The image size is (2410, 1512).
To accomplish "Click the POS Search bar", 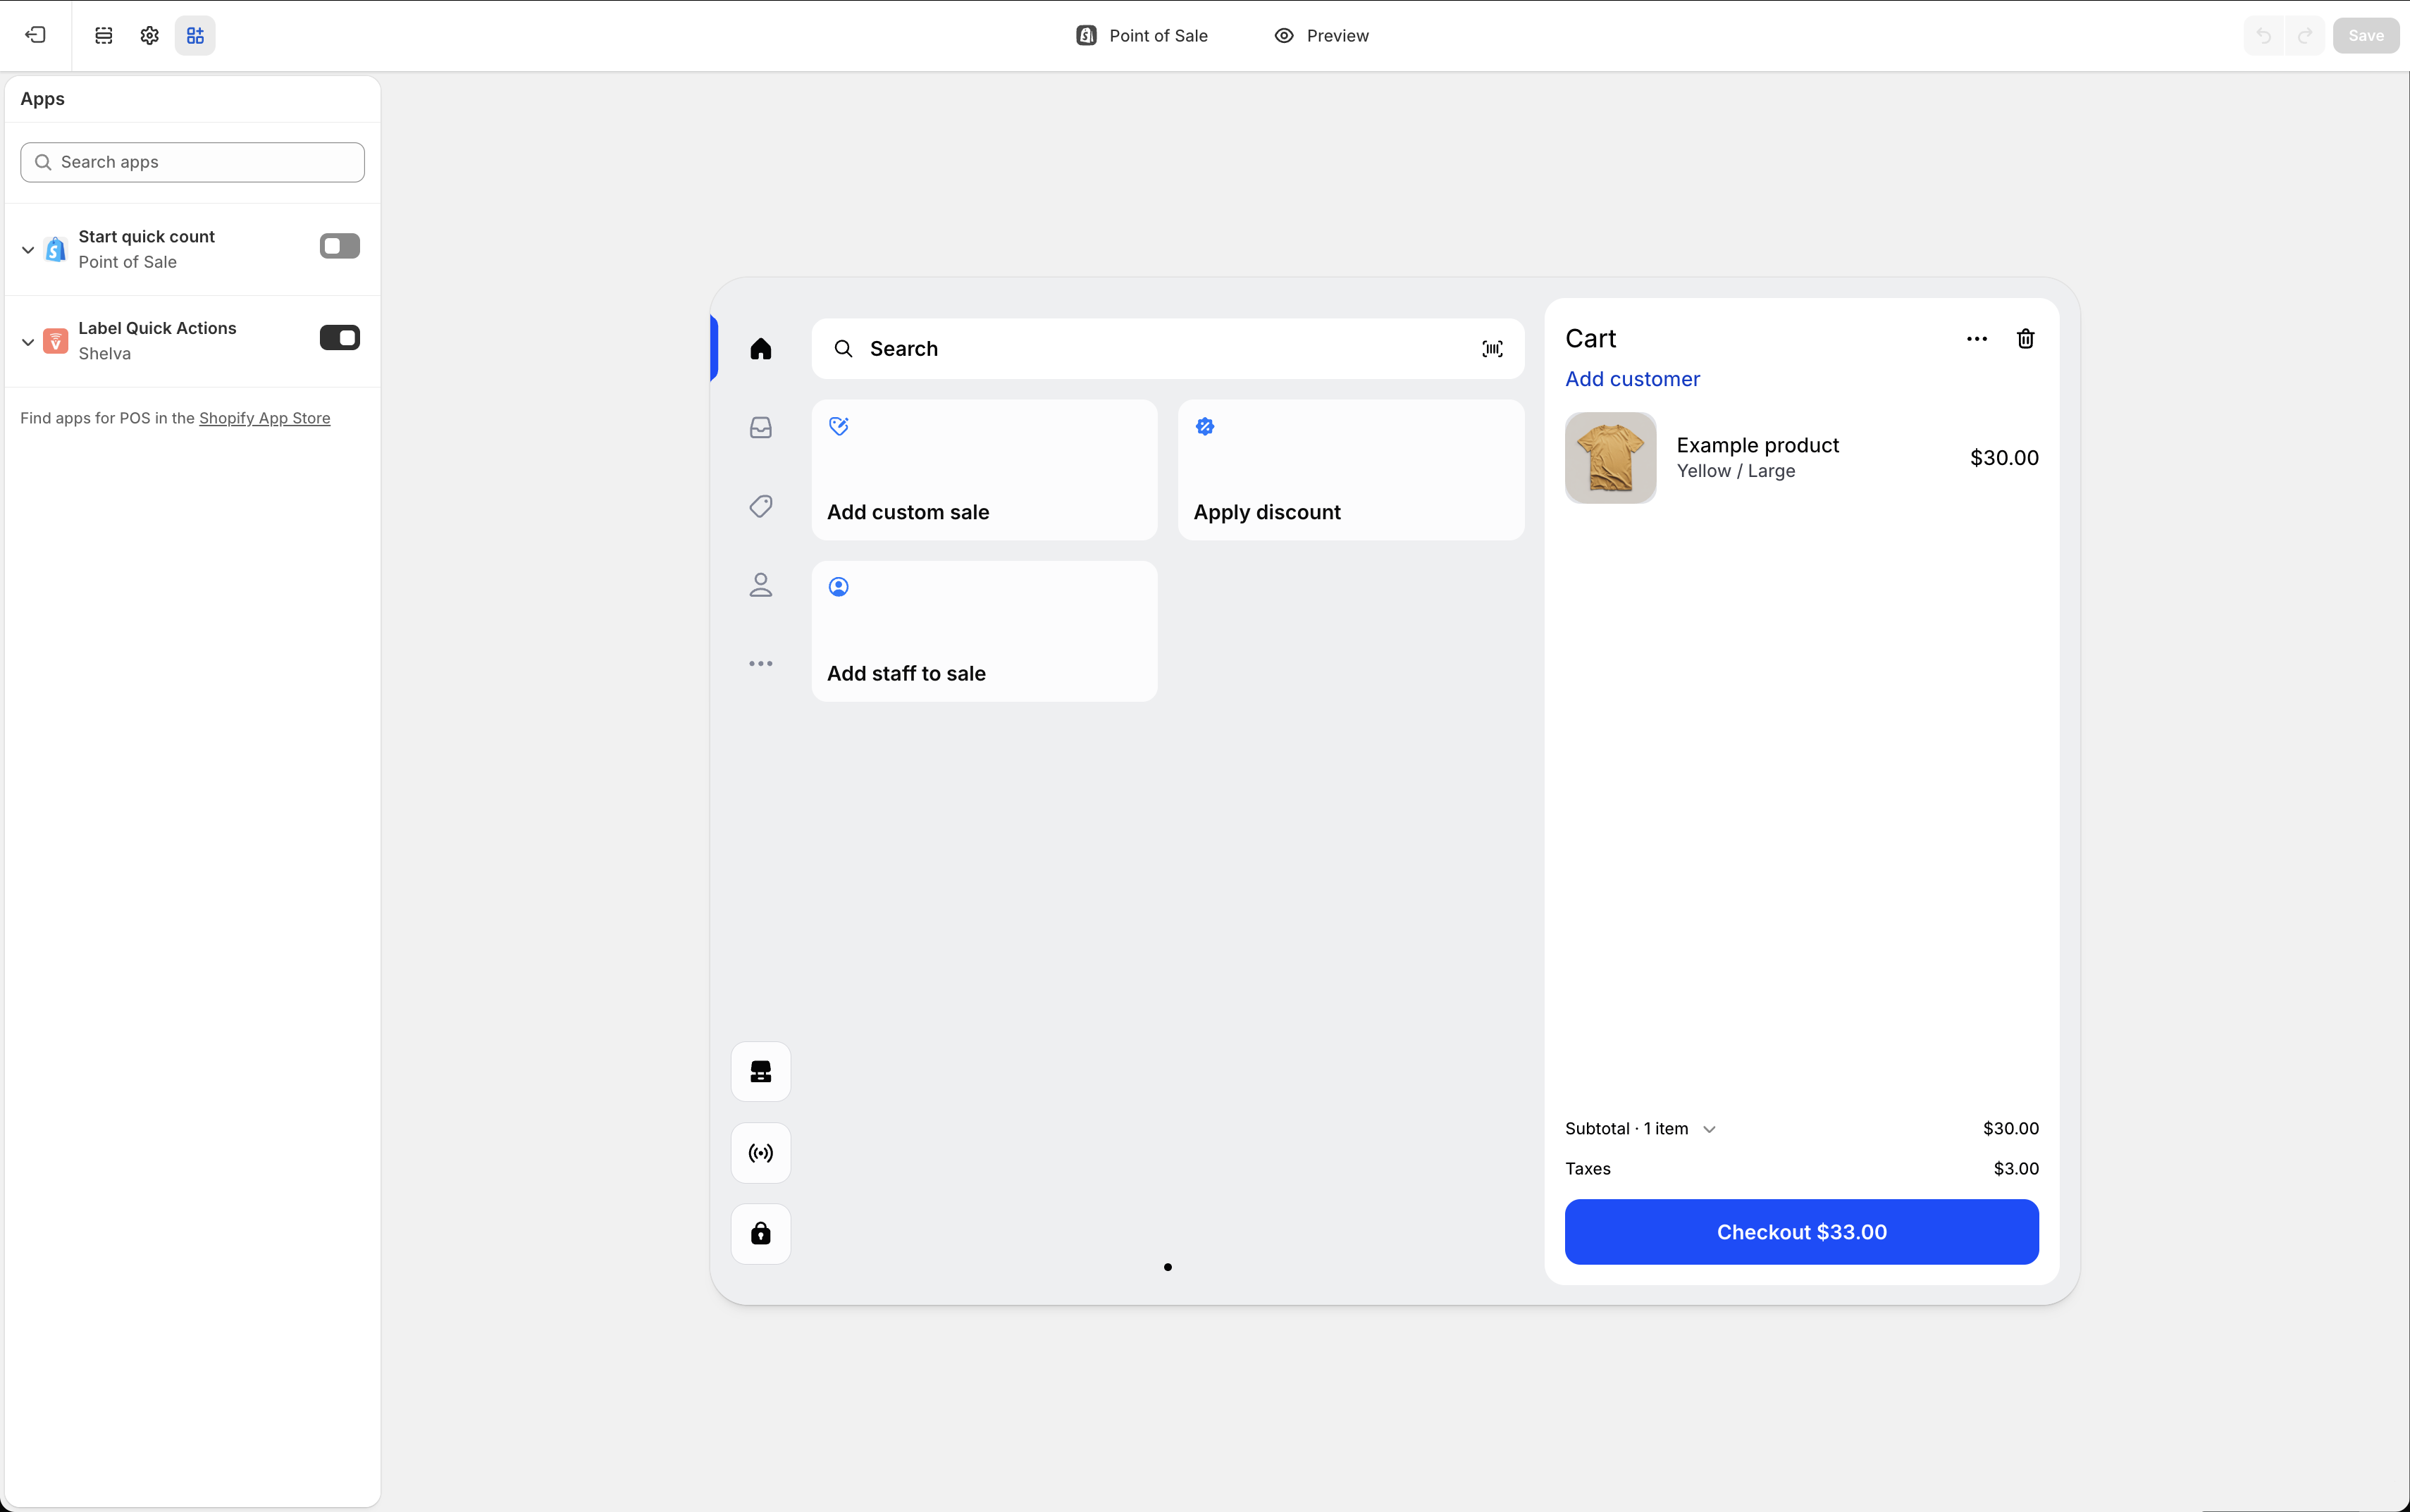I will tap(1168, 348).
